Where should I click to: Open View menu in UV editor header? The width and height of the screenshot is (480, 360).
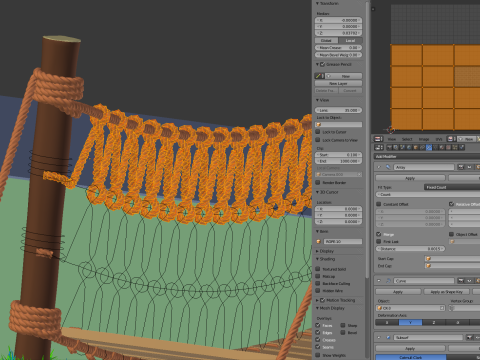(x=392, y=139)
